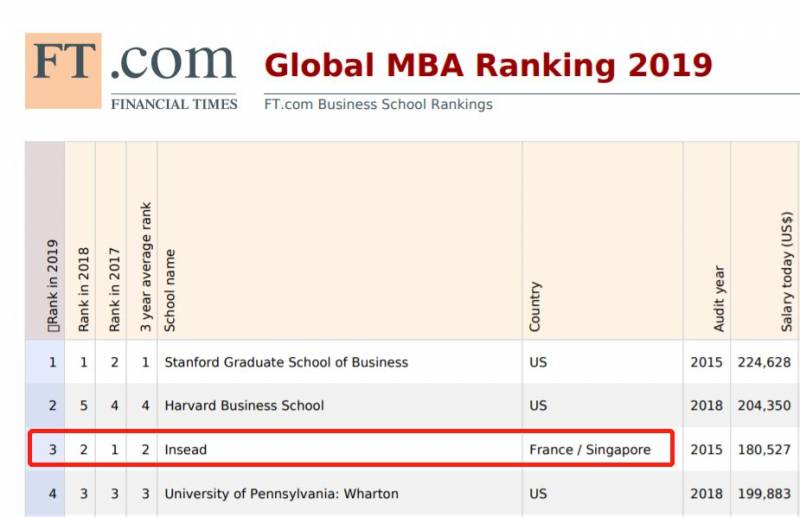Sort by Rank in 2017 column header
The height and width of the screenshot is (517, 800).
coord(115,288)
